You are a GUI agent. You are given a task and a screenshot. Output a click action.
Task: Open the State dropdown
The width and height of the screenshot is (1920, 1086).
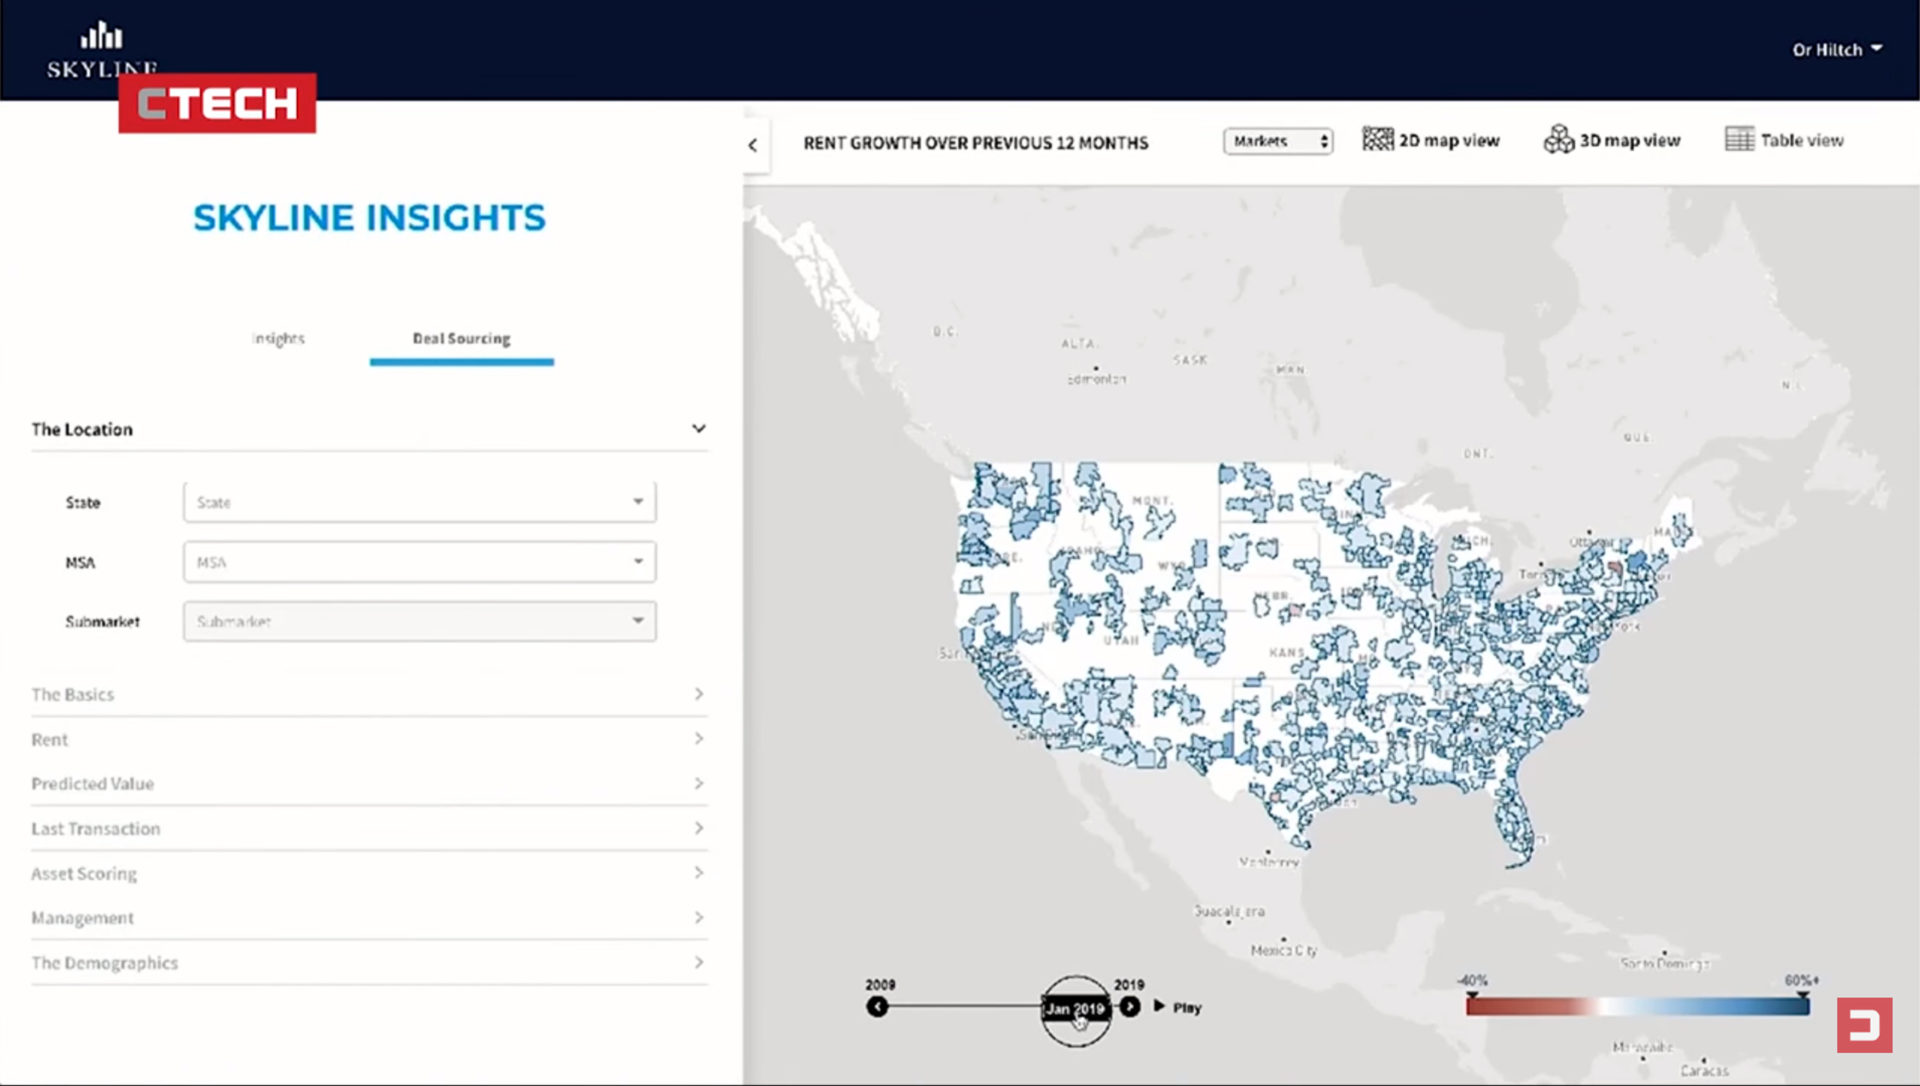coord(420,502)
